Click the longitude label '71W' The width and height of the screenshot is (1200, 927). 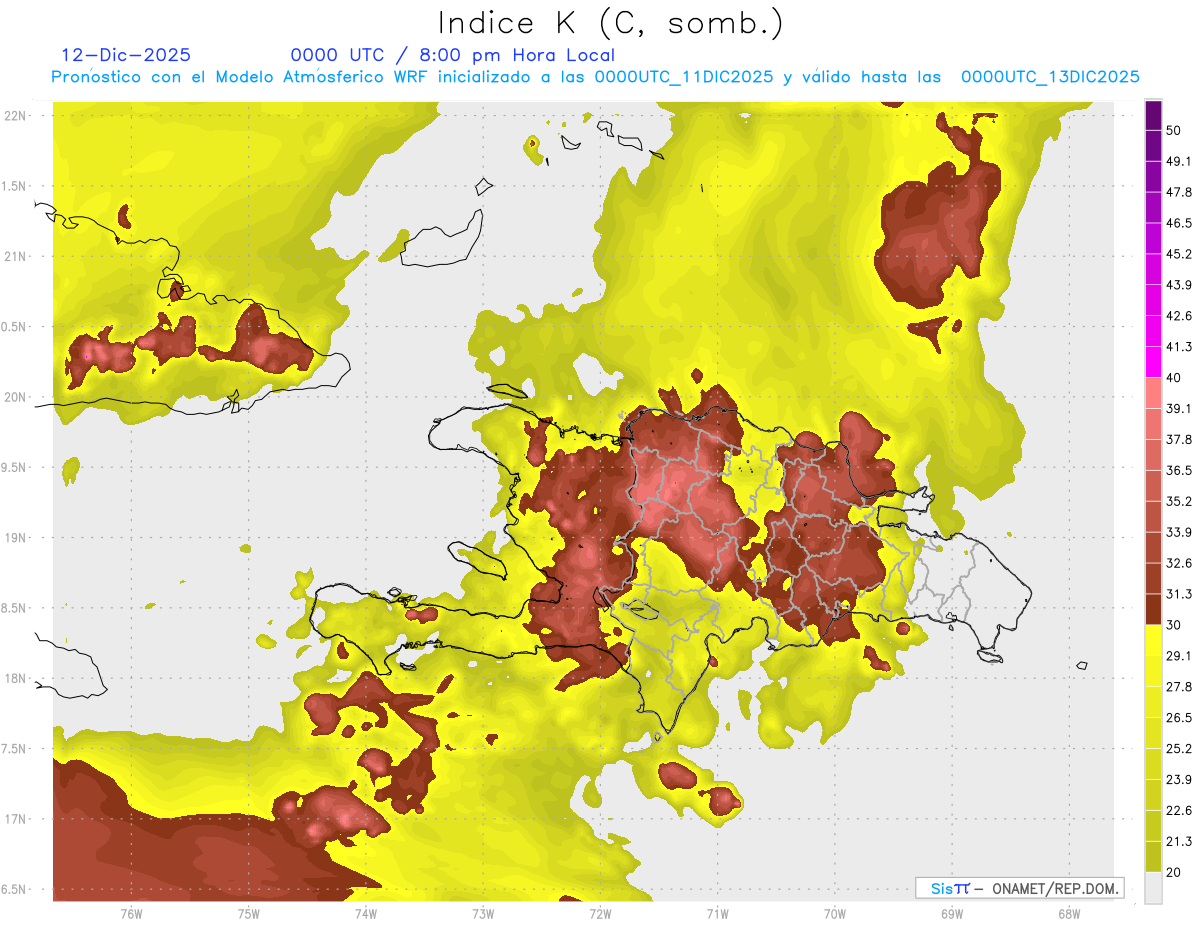click(x=717, y=914)
